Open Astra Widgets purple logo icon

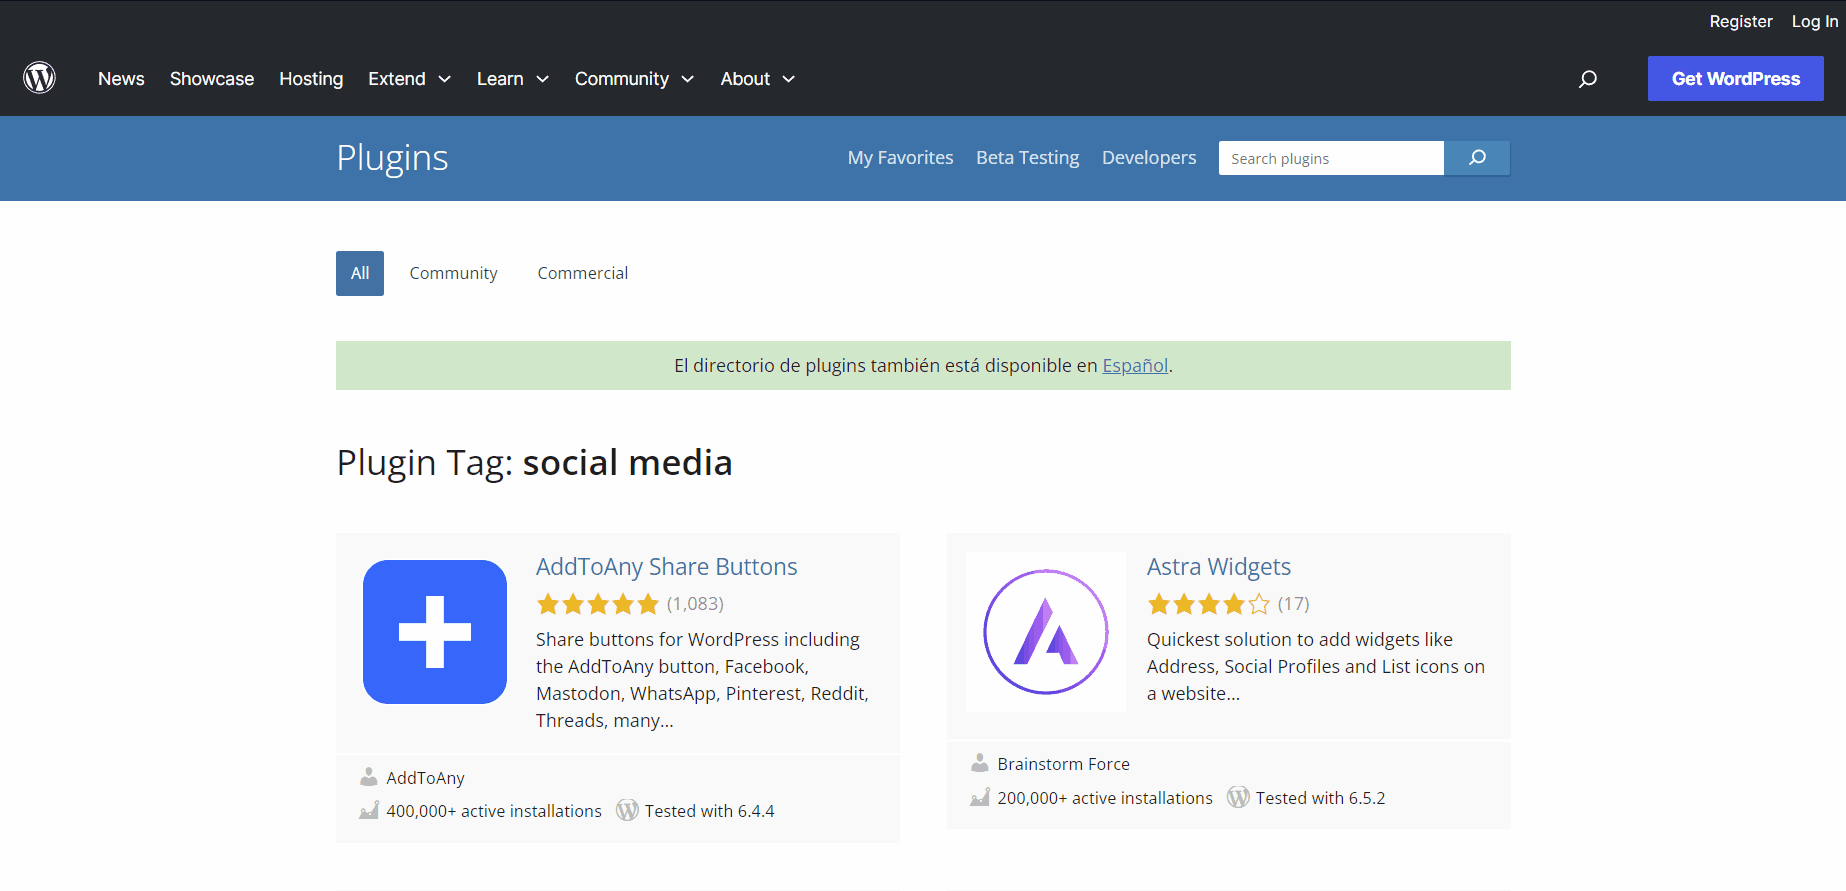pyautogui.click(x=1046, y=632)
